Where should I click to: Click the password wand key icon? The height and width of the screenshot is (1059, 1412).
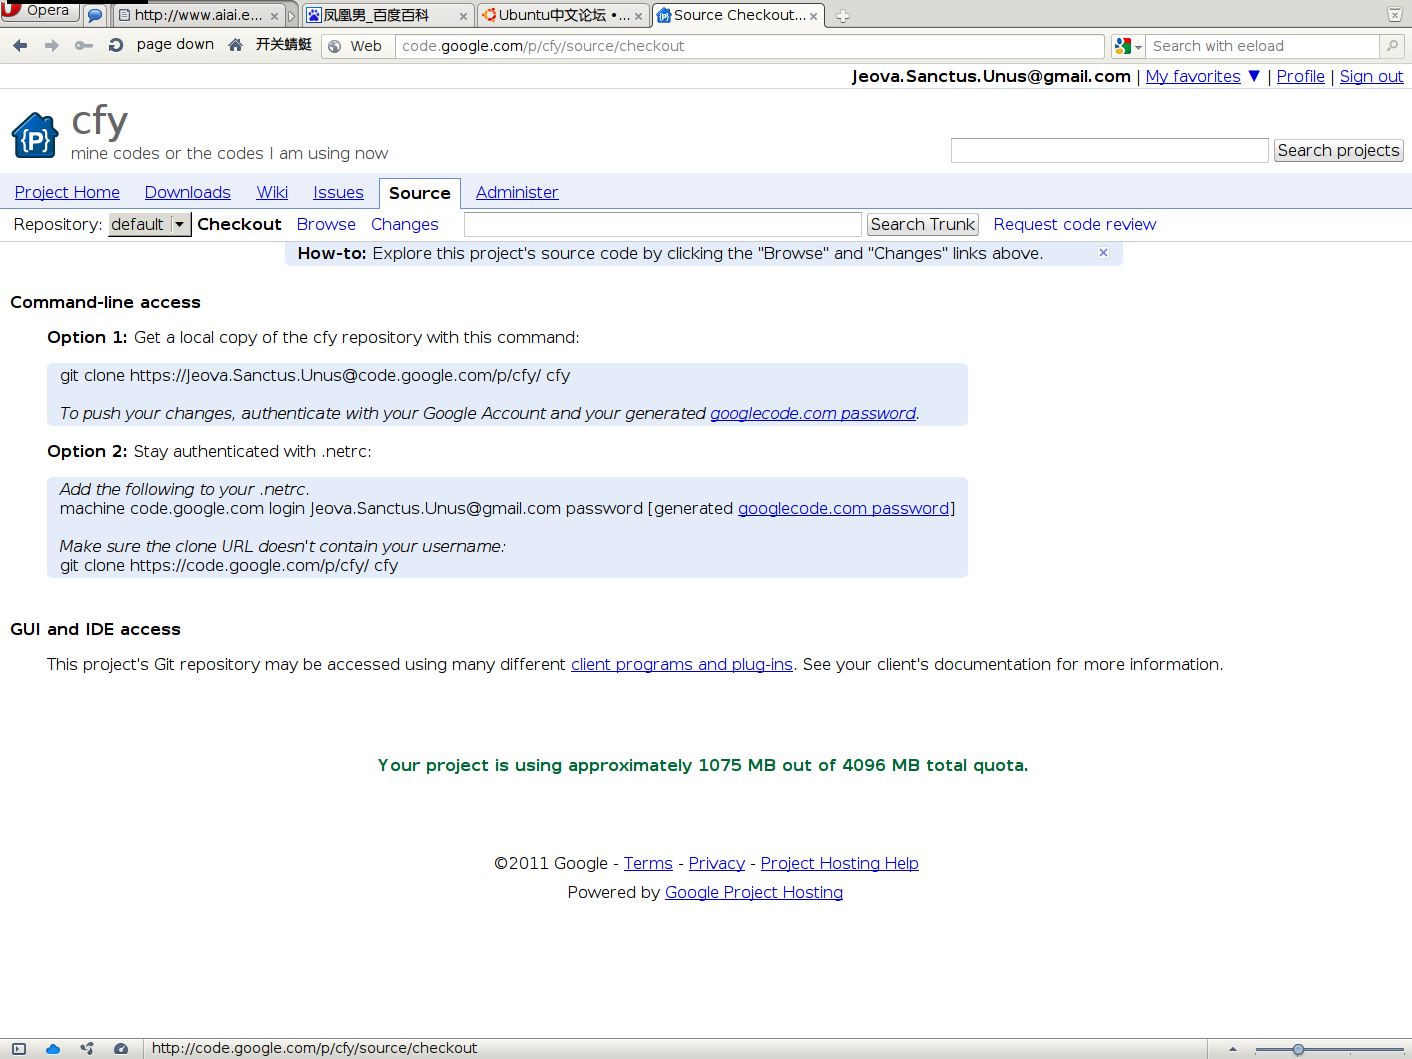[x=84, y=45]
